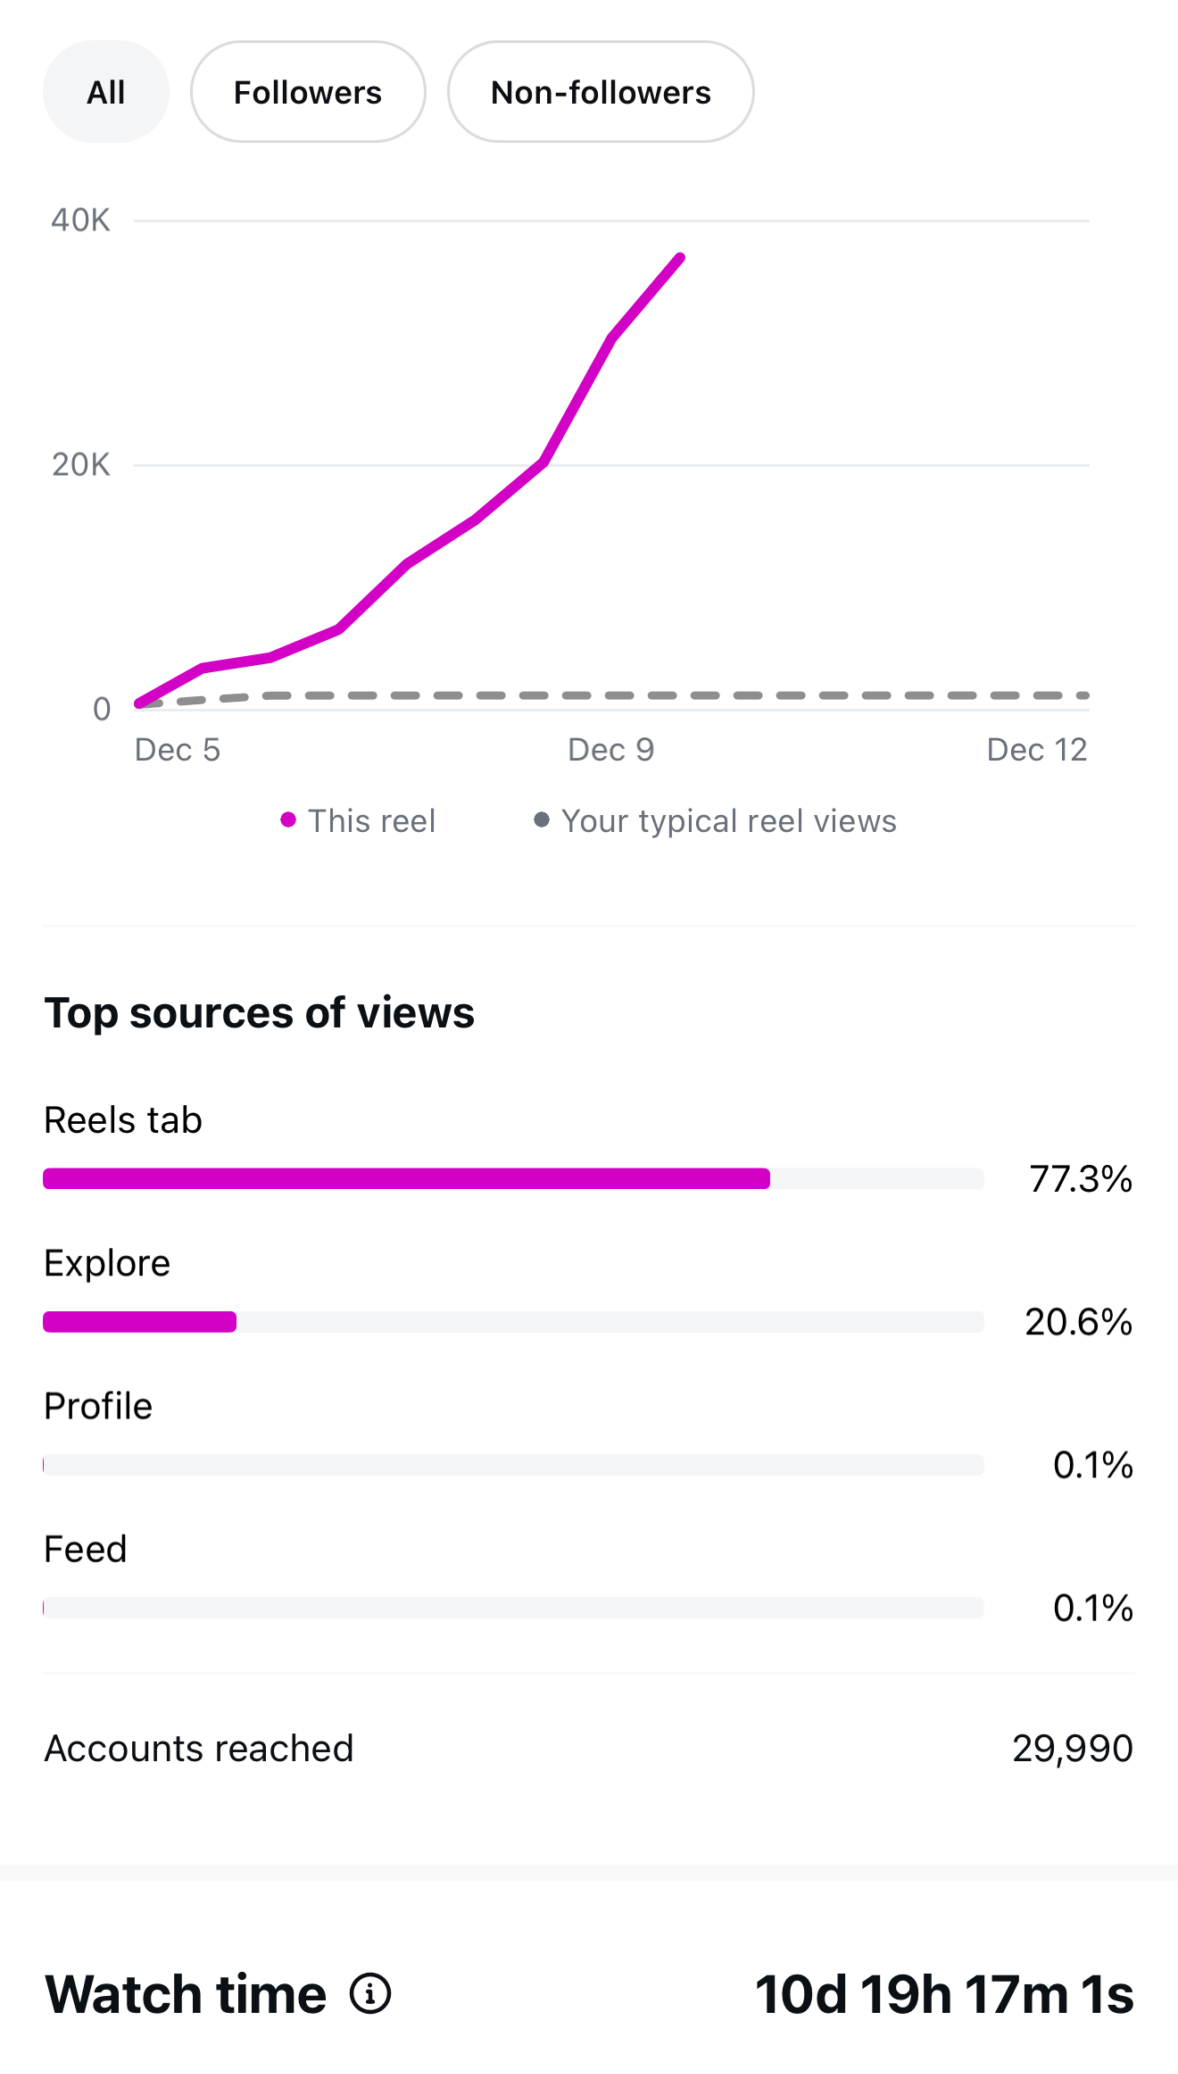Click the Watch time duration value

(944, 1994)
